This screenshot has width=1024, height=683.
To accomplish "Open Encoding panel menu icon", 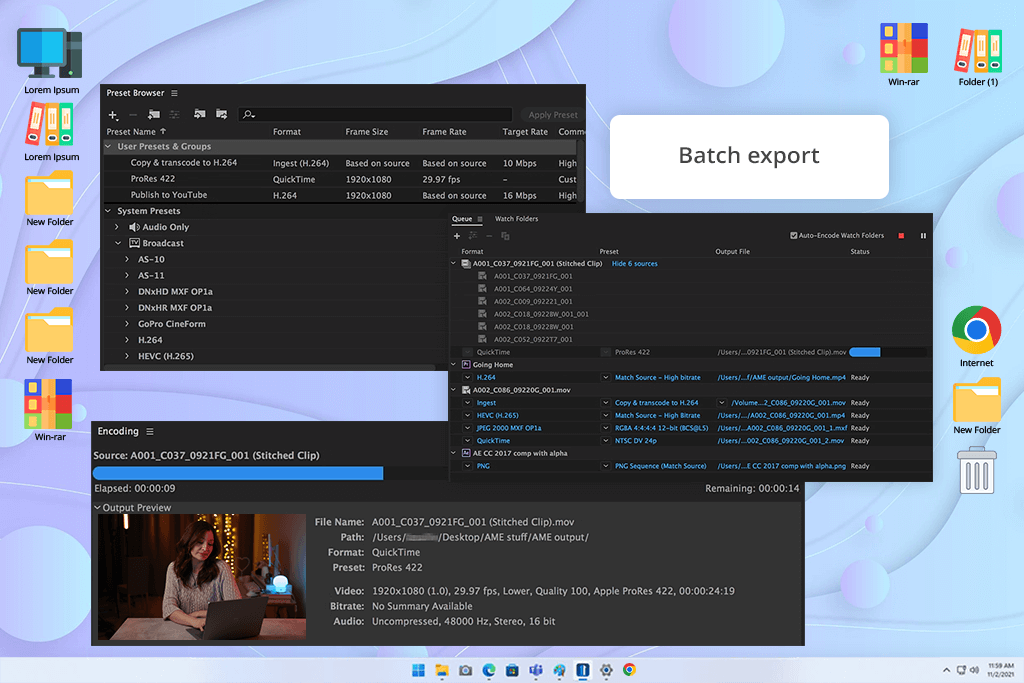I will tap(150, 432).
